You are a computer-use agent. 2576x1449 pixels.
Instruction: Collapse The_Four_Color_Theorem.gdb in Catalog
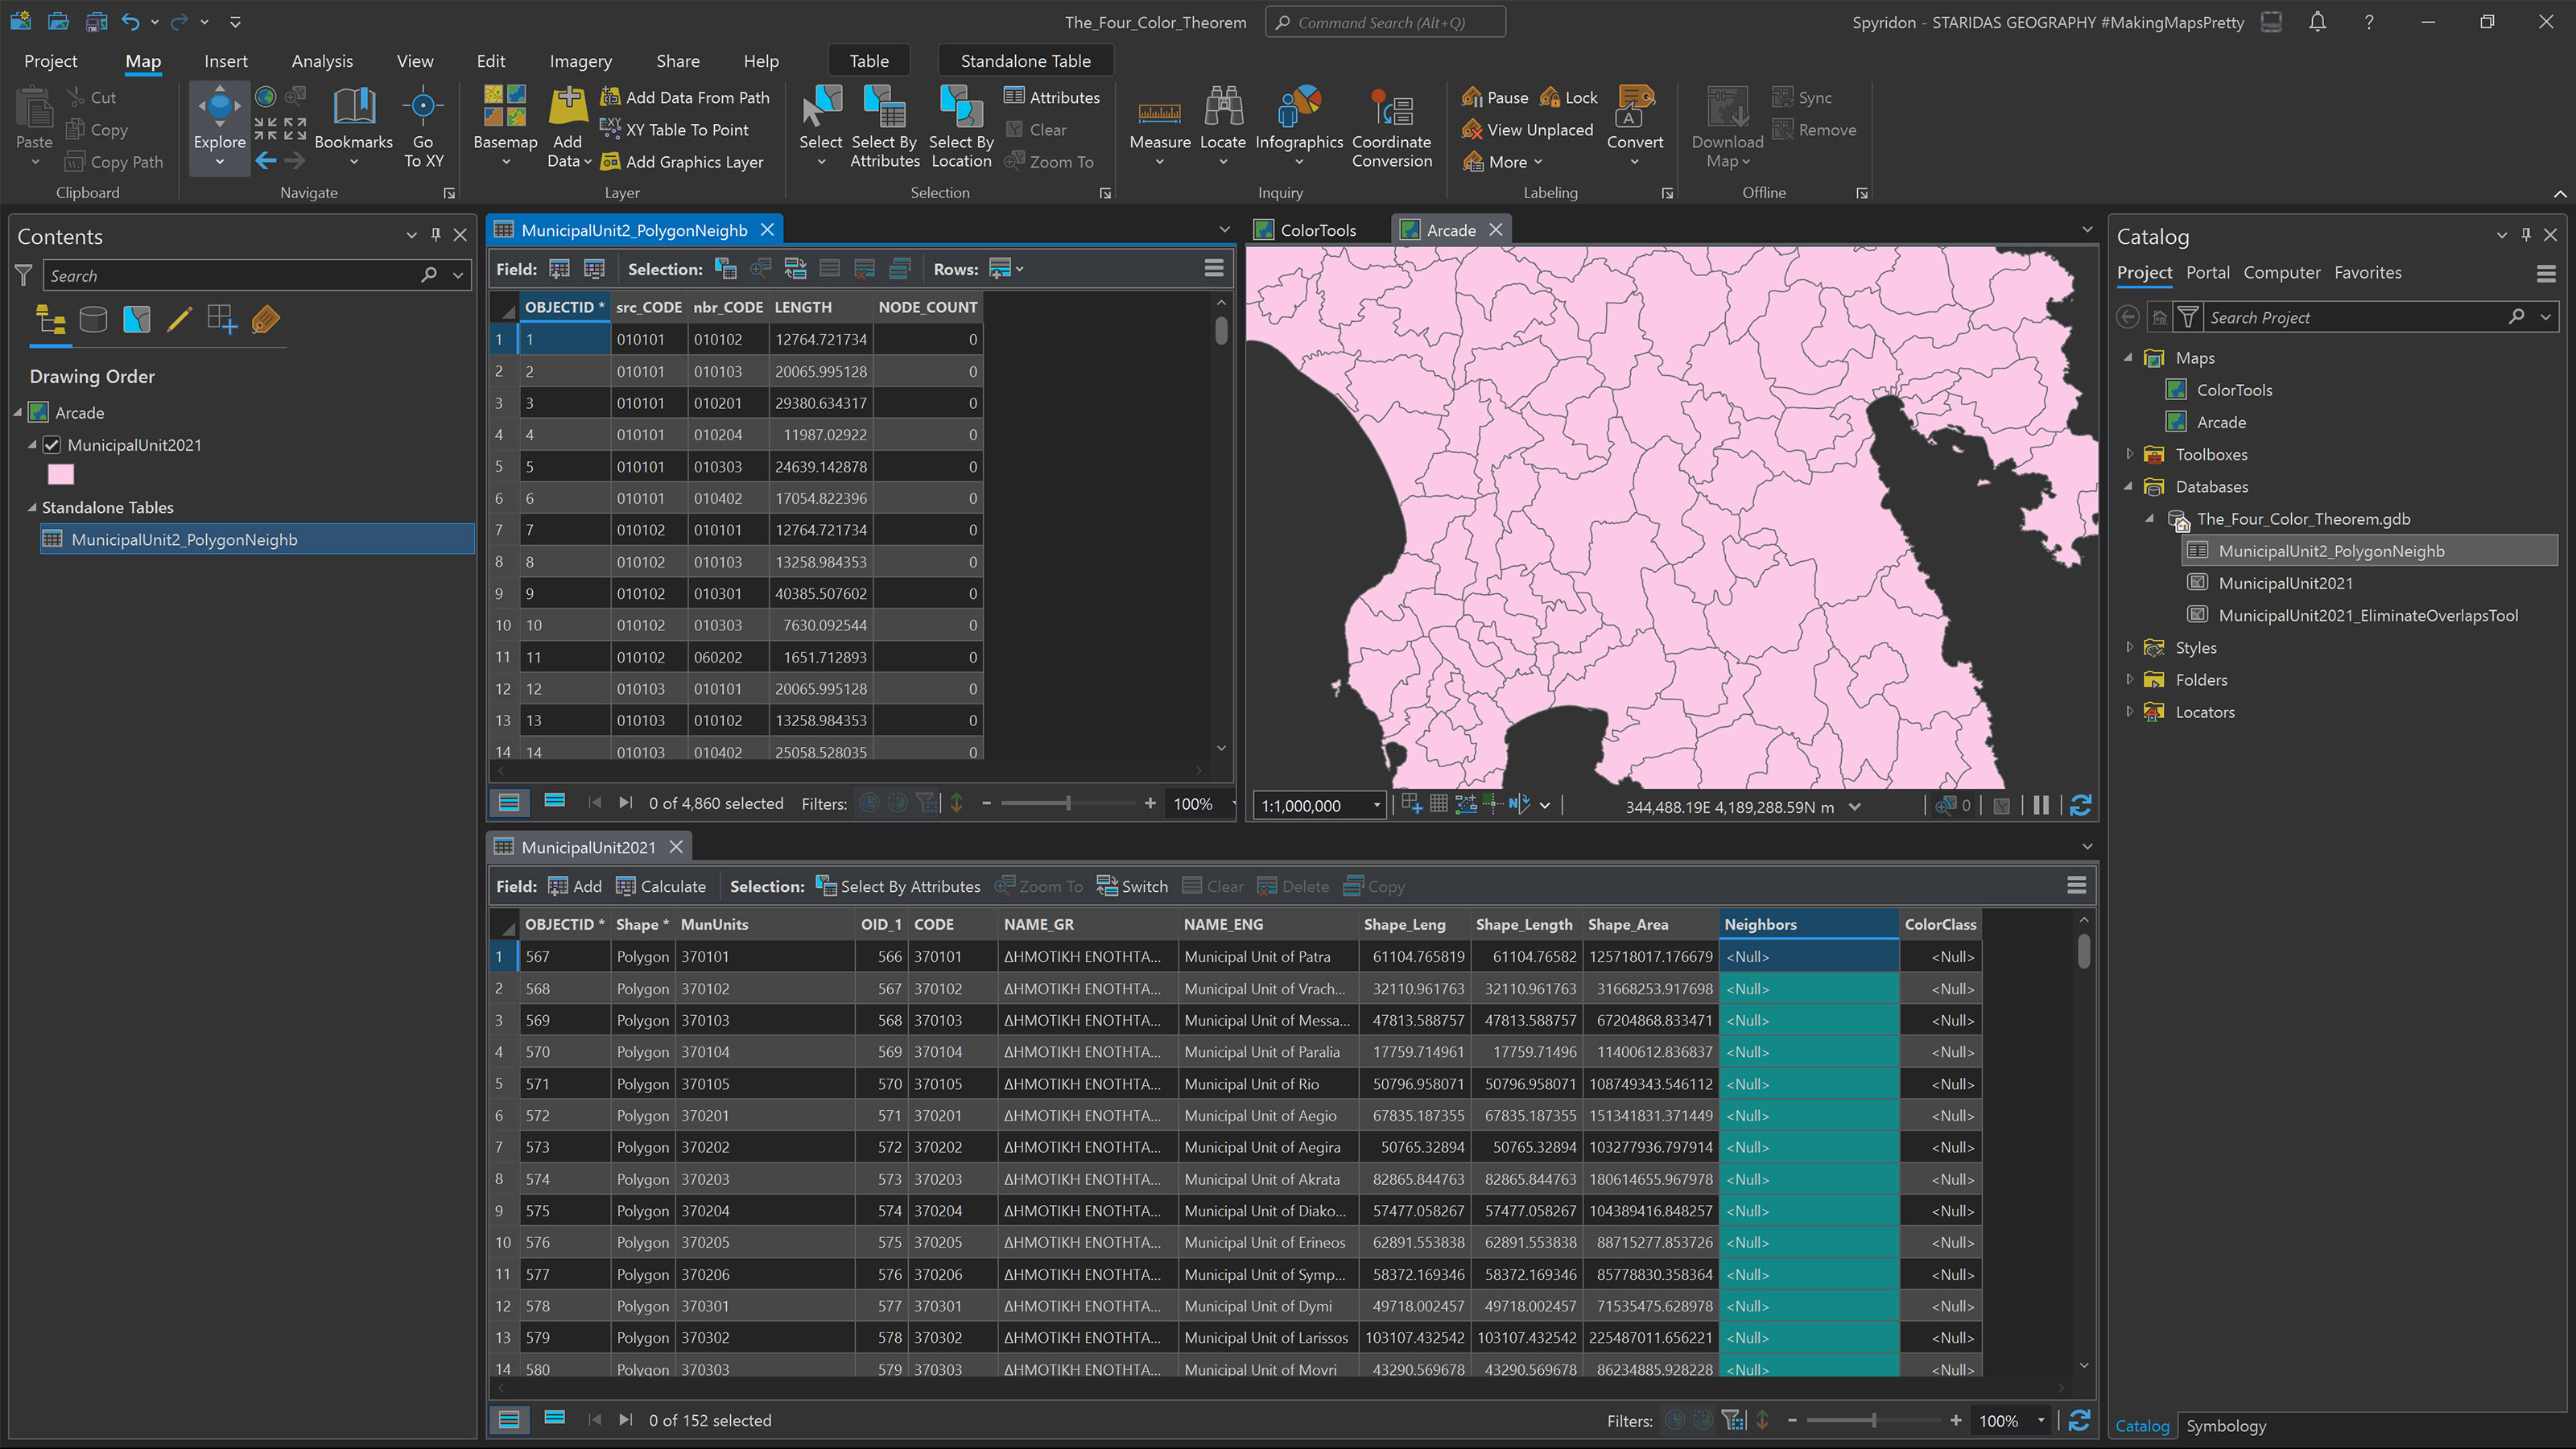2149,519
